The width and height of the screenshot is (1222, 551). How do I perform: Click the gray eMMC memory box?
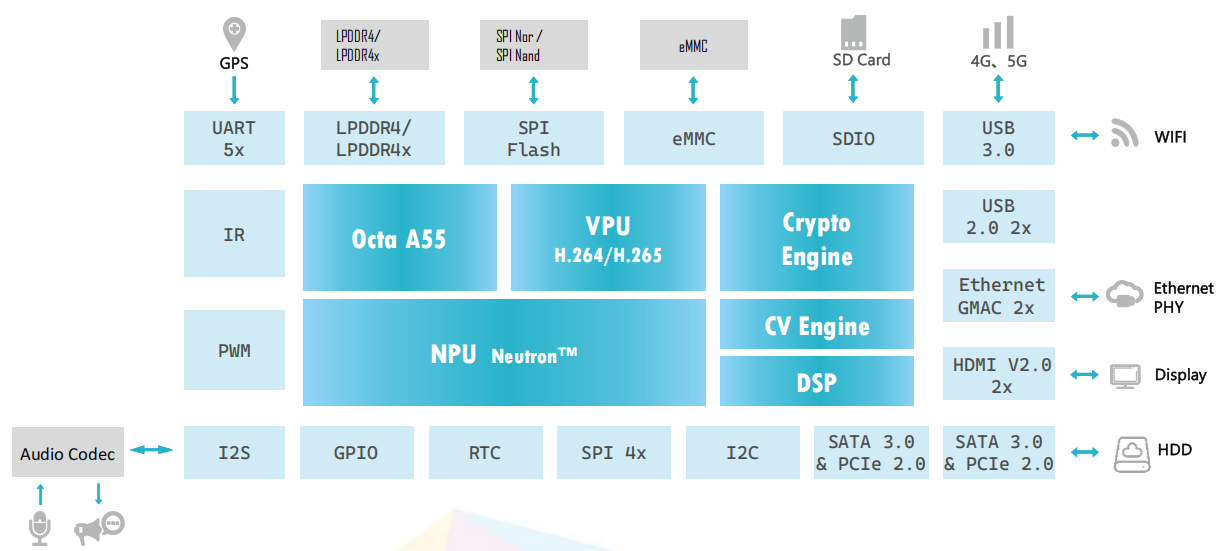[x=692, y=46]
